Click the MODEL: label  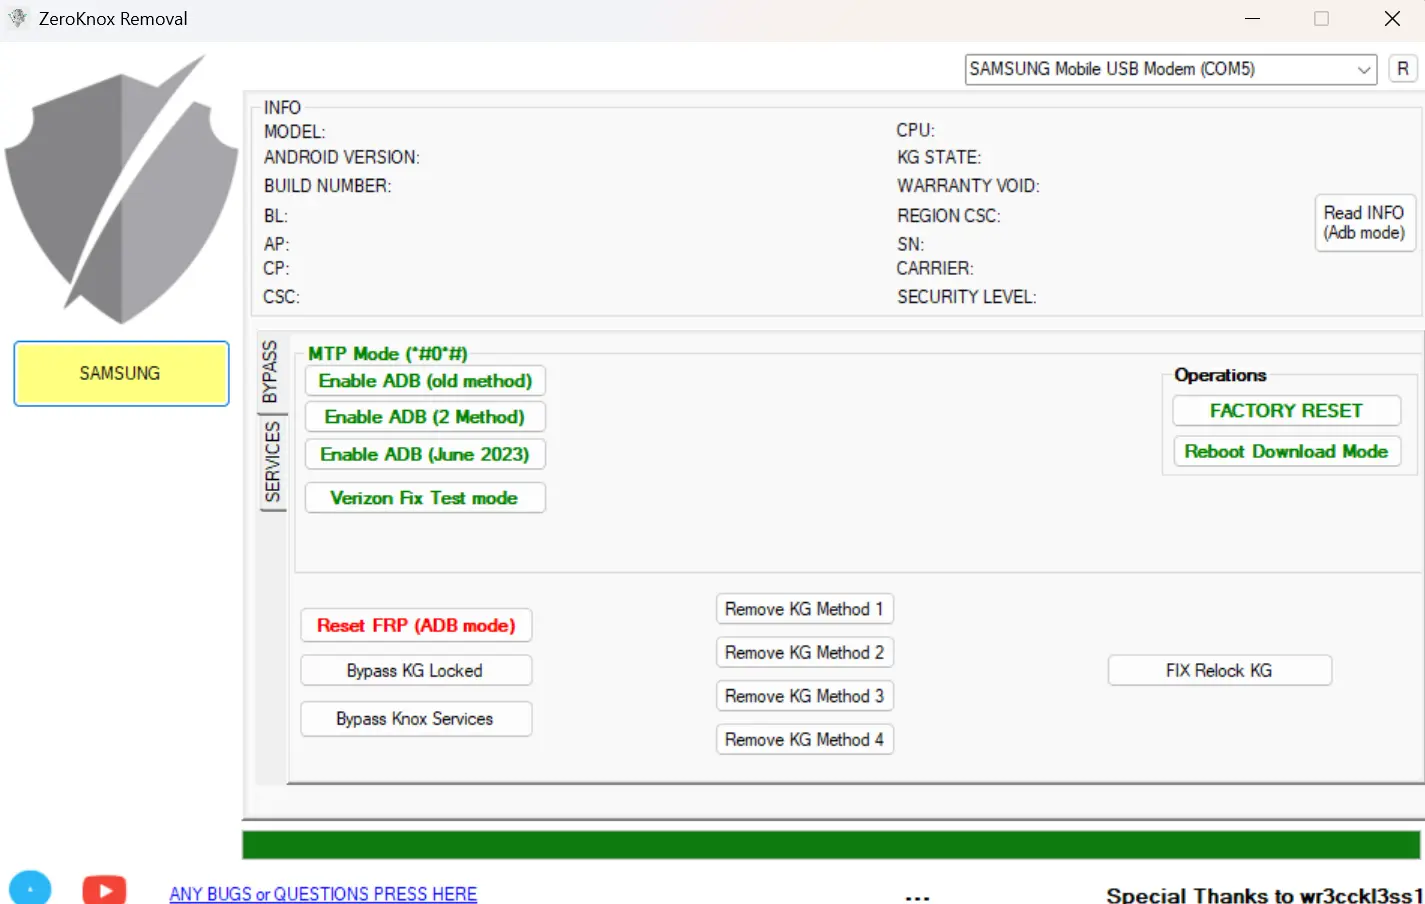[295, 132]
